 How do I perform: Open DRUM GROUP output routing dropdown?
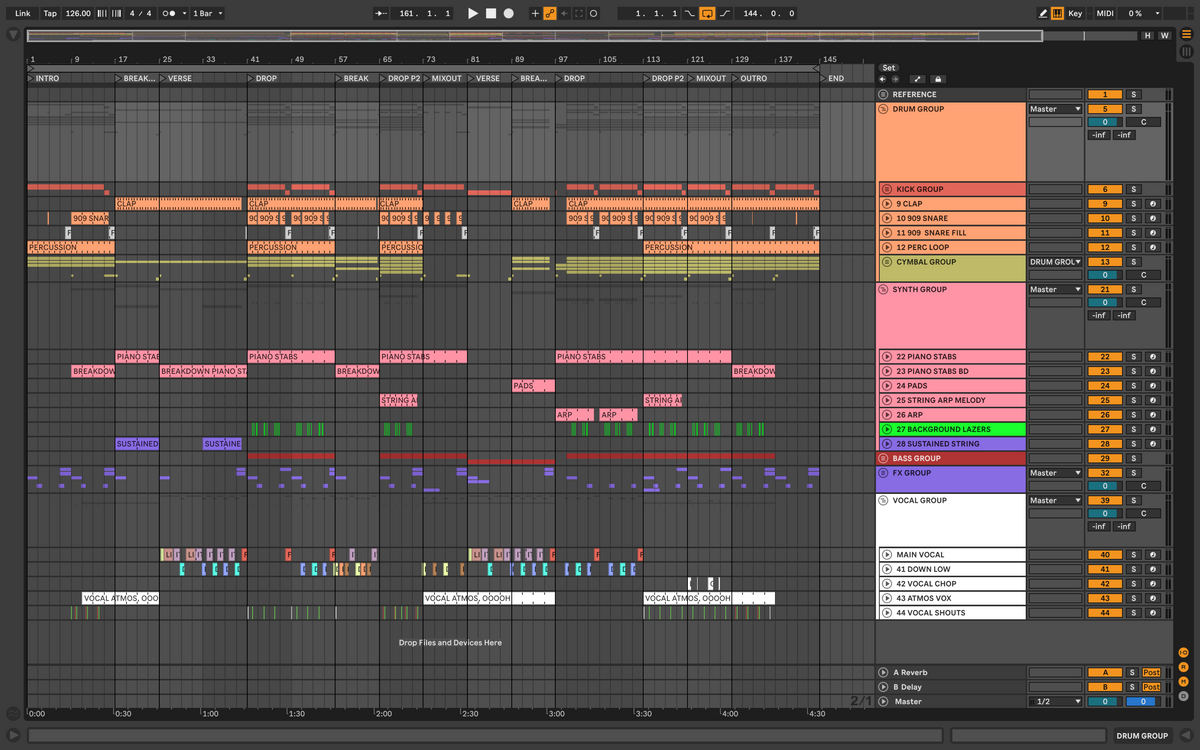(1055, 109)
